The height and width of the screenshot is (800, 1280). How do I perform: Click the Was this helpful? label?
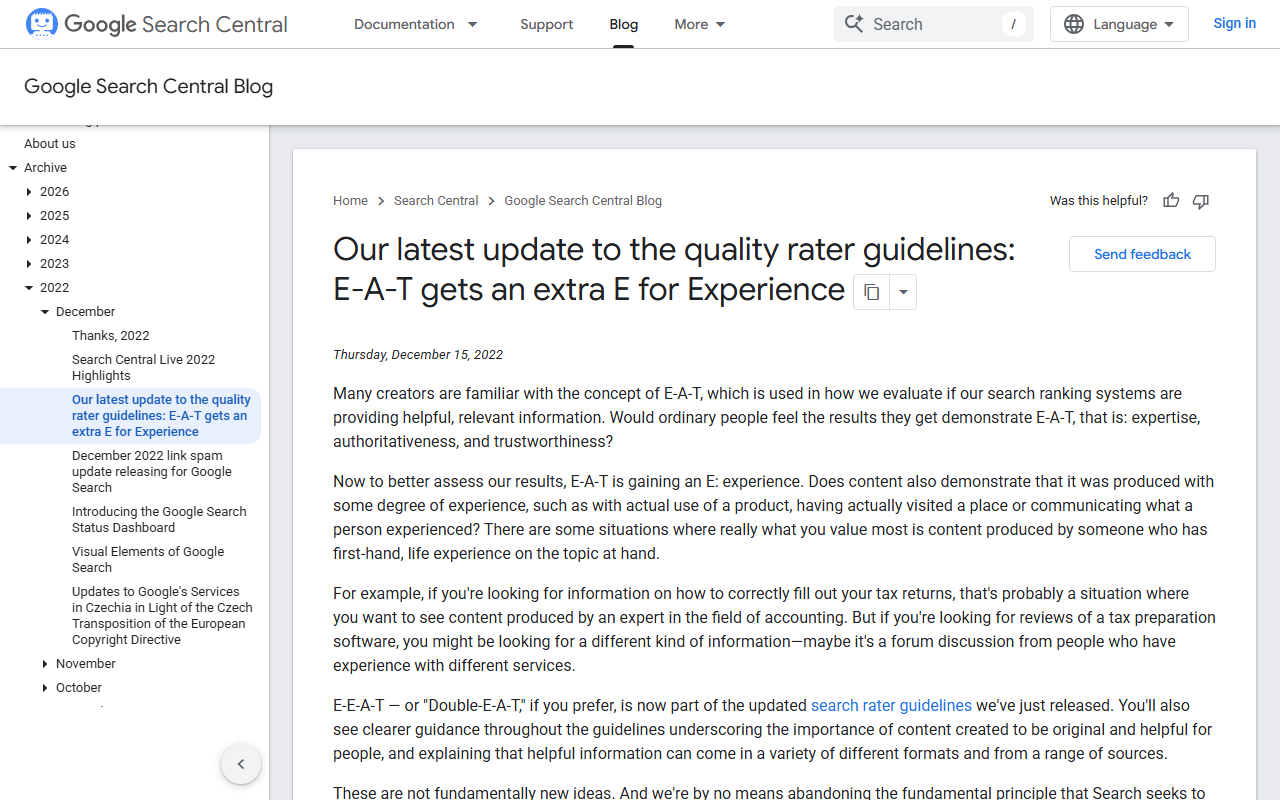[x=1099, y=201]
